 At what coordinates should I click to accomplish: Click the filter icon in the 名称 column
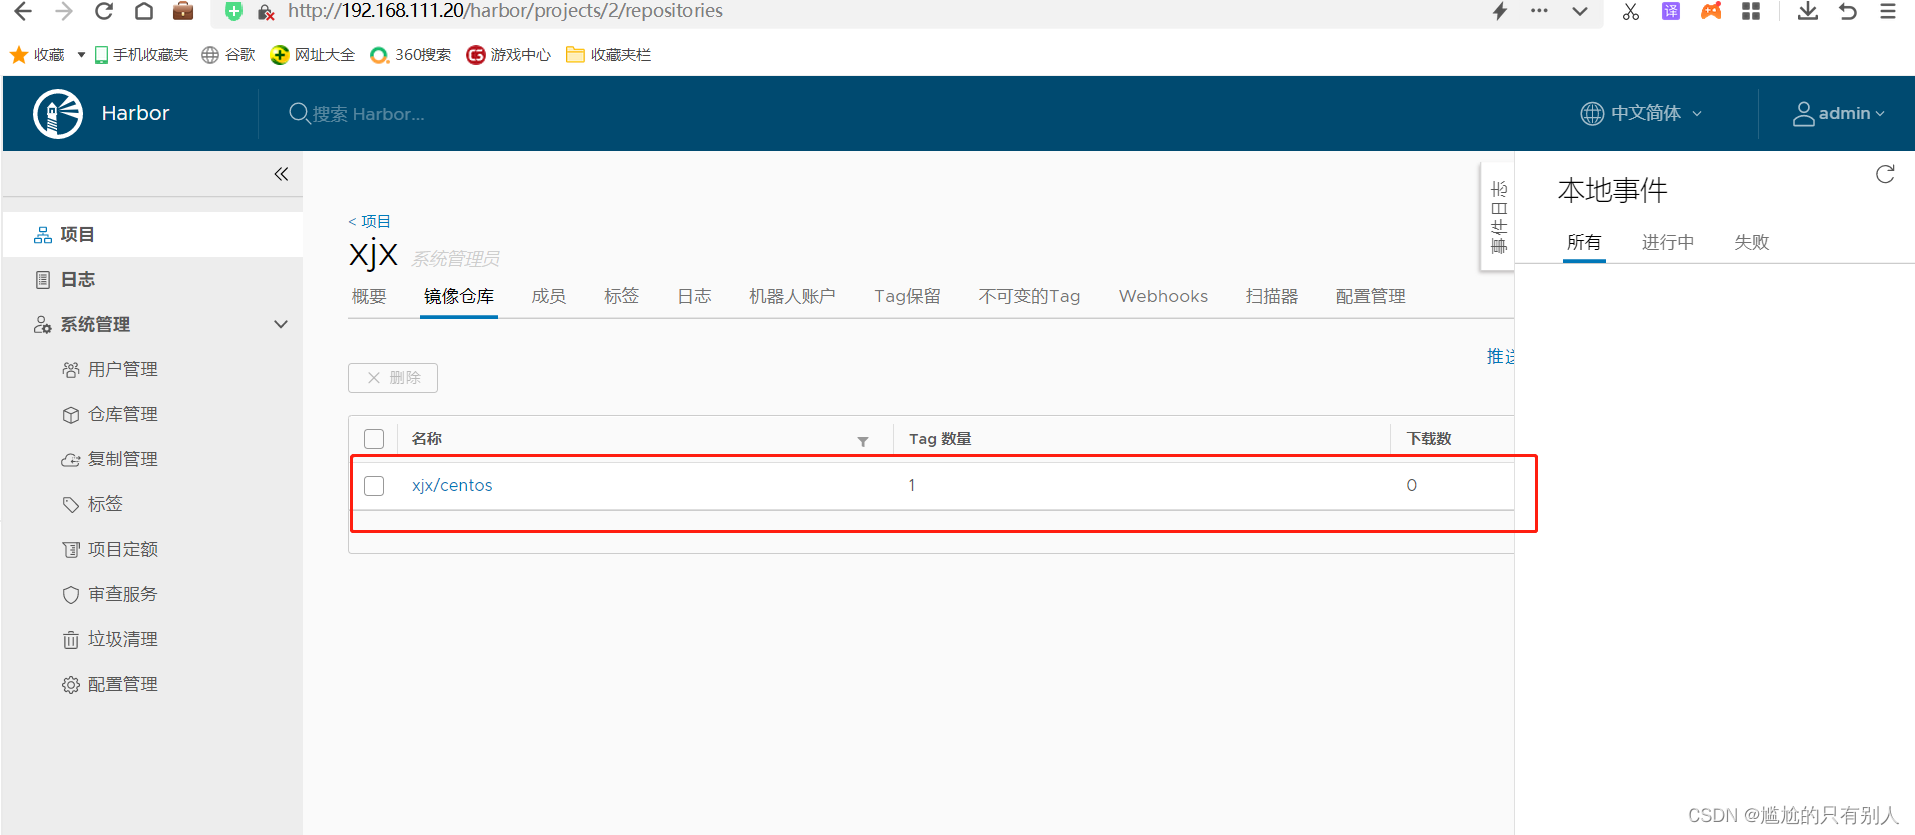click(863, 441)
